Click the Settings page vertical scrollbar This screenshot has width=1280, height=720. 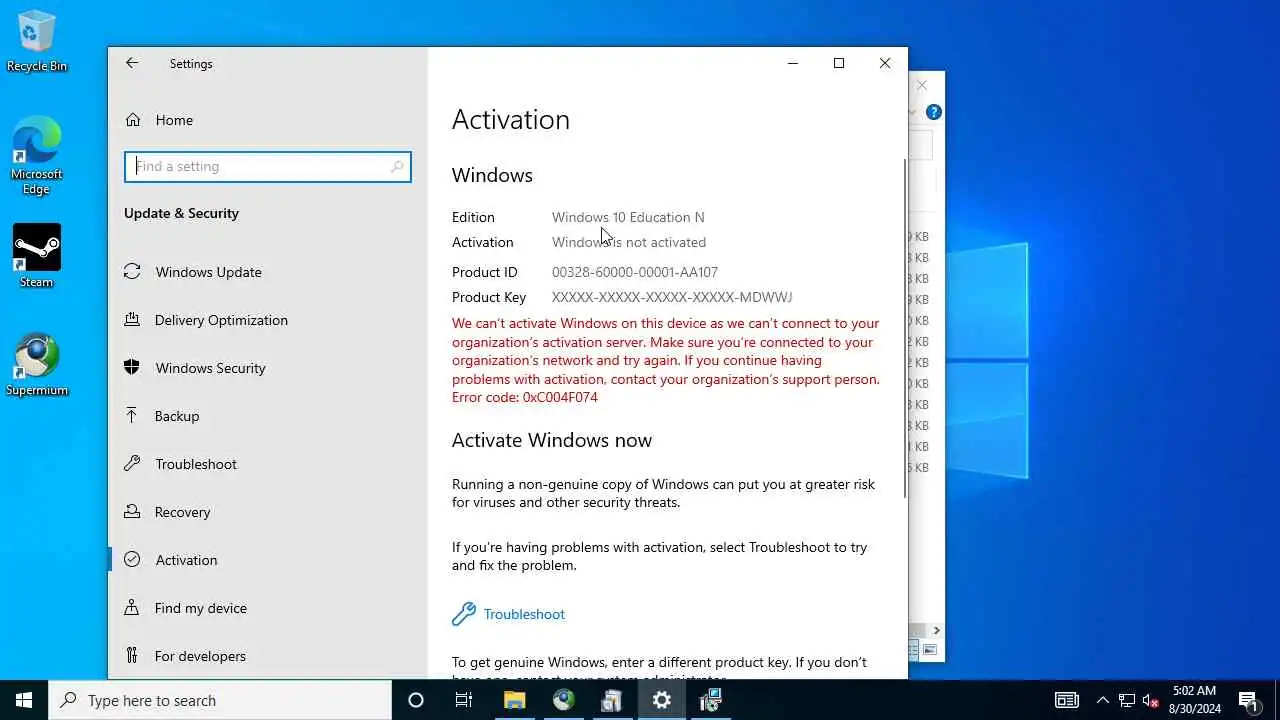tap(905, 328)
